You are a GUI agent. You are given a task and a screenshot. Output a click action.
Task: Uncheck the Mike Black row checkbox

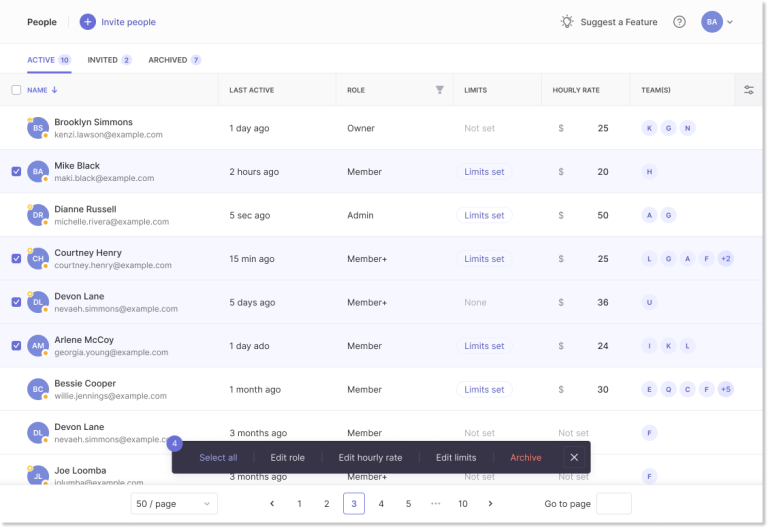[16, 171]
